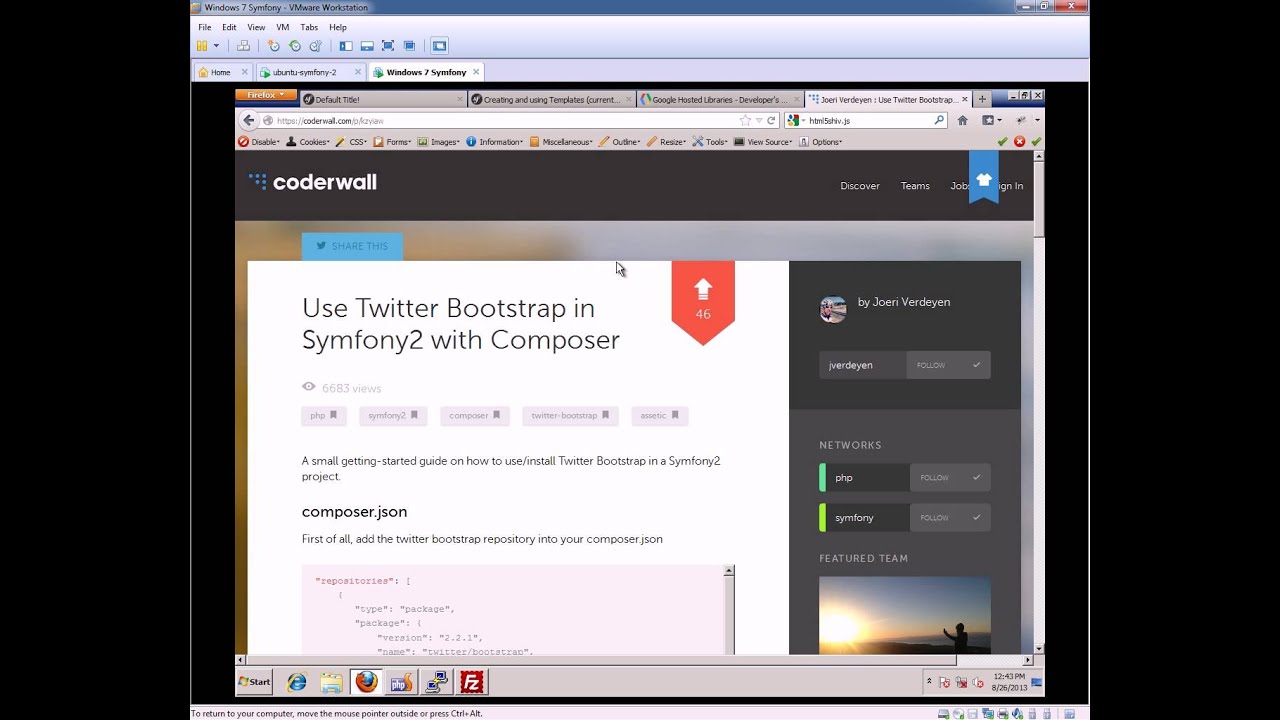Click the Firefox home icon
Screen dimensions: 1280x720
(x=962, y=120)
